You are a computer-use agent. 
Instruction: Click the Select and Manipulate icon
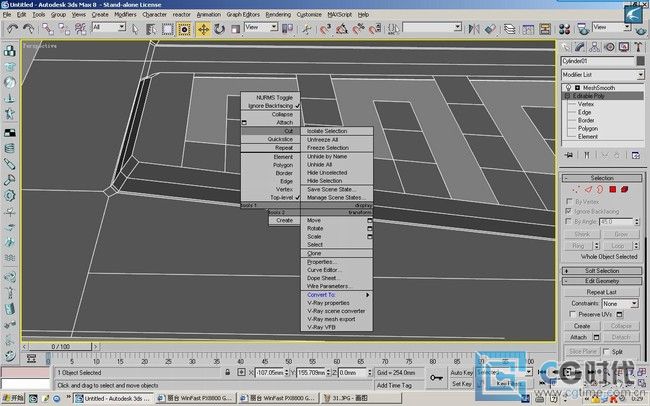307,29
